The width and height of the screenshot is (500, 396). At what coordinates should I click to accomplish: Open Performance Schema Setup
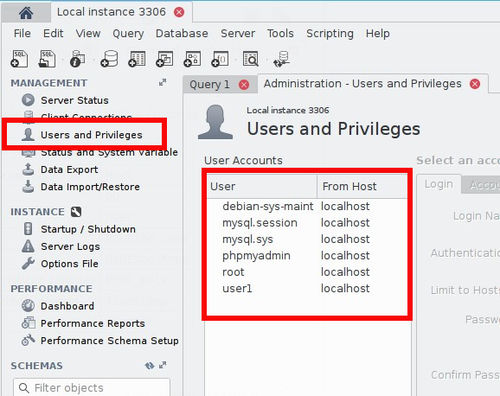(x=109, y=341)
